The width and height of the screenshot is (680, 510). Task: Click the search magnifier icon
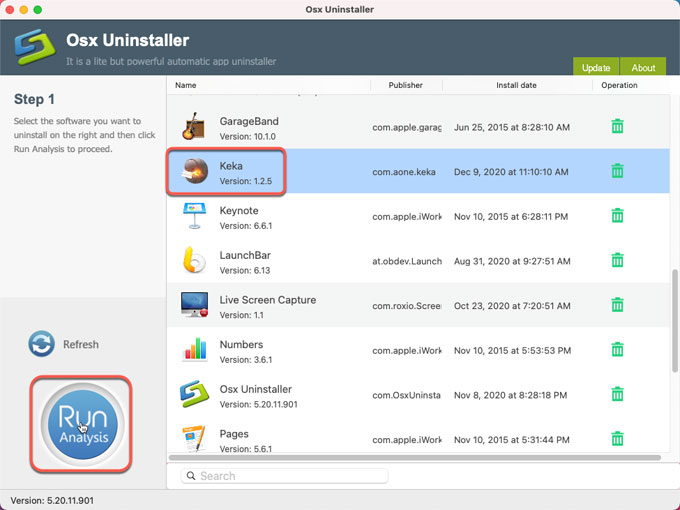(191, 476)
